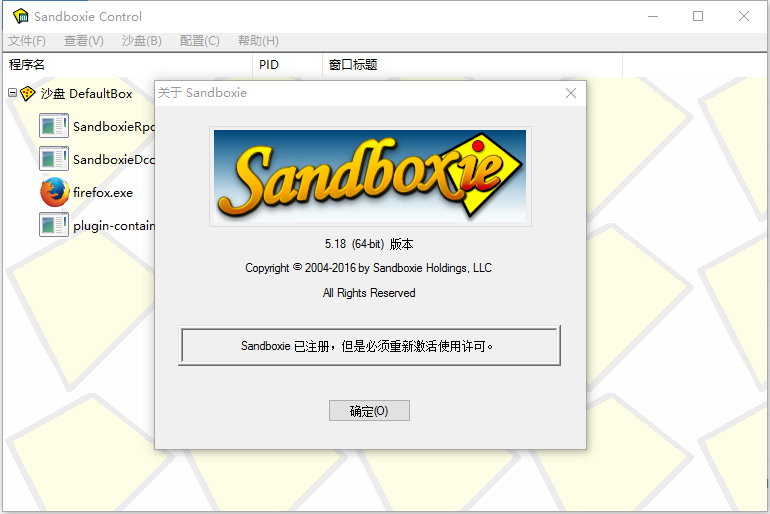Select the SandboxieDcom process icon

click(54, 159)
